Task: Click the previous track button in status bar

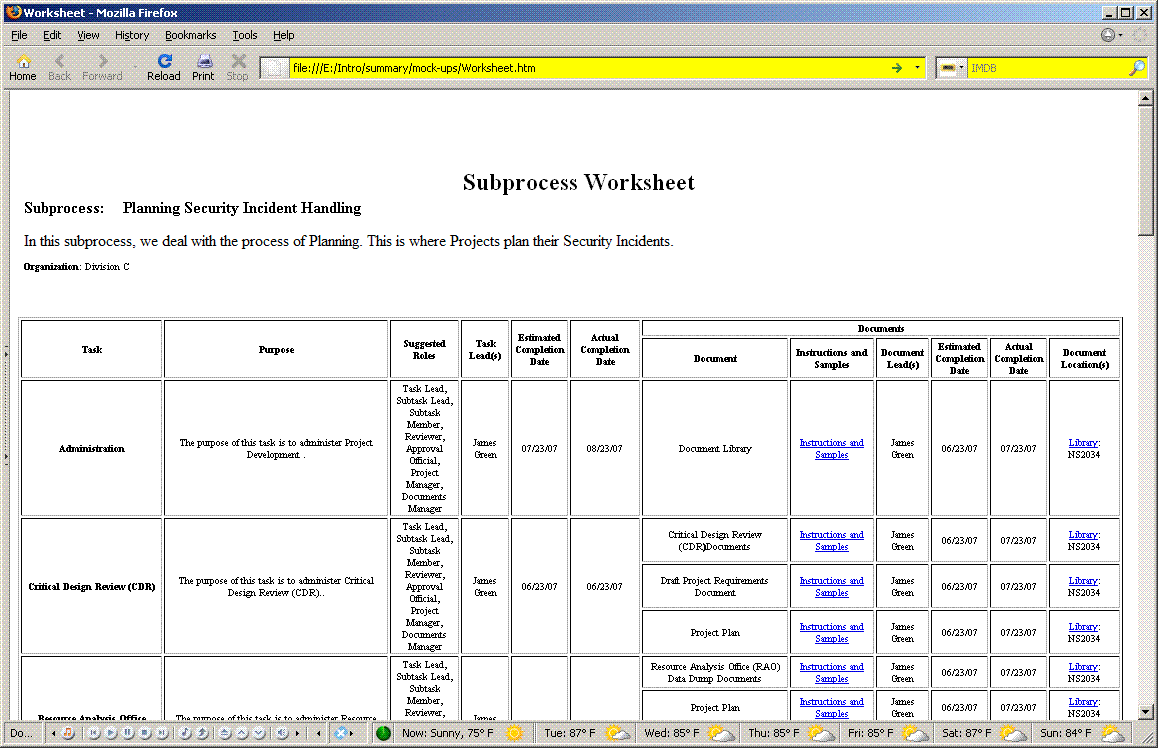Action: click(x=94, y=733)
